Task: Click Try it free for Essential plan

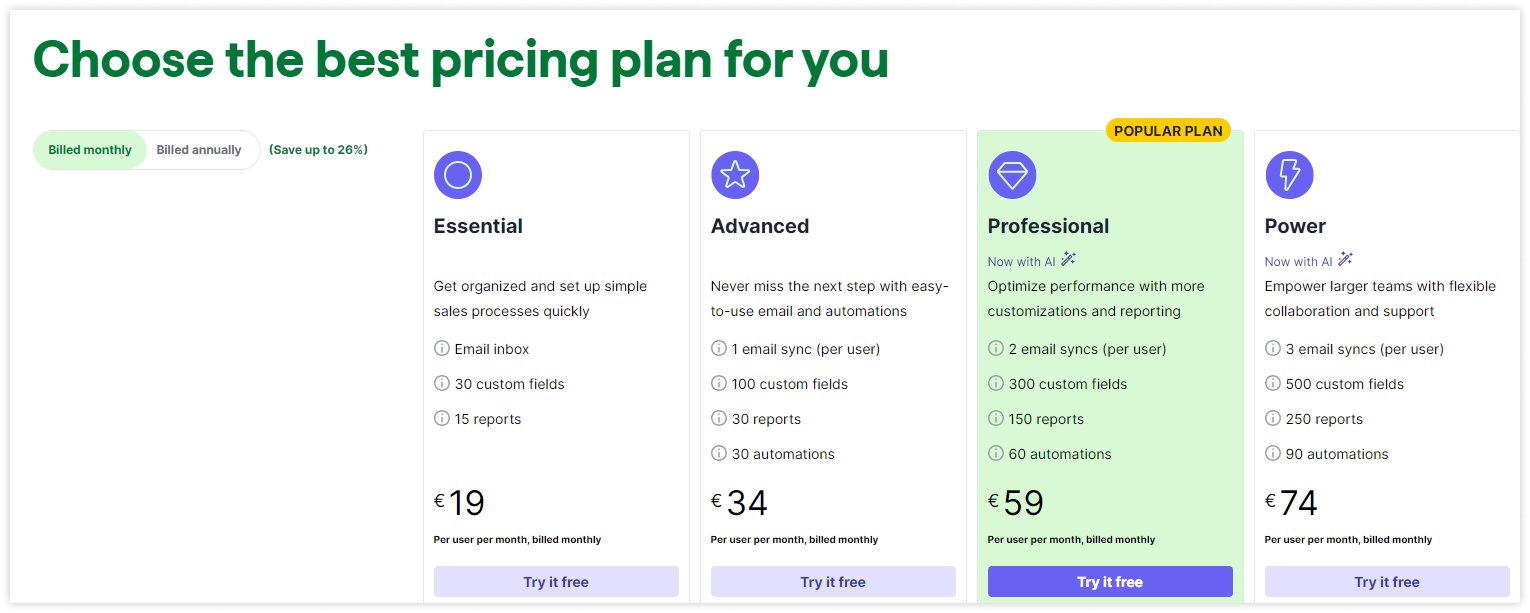Action: pos(556,581)
